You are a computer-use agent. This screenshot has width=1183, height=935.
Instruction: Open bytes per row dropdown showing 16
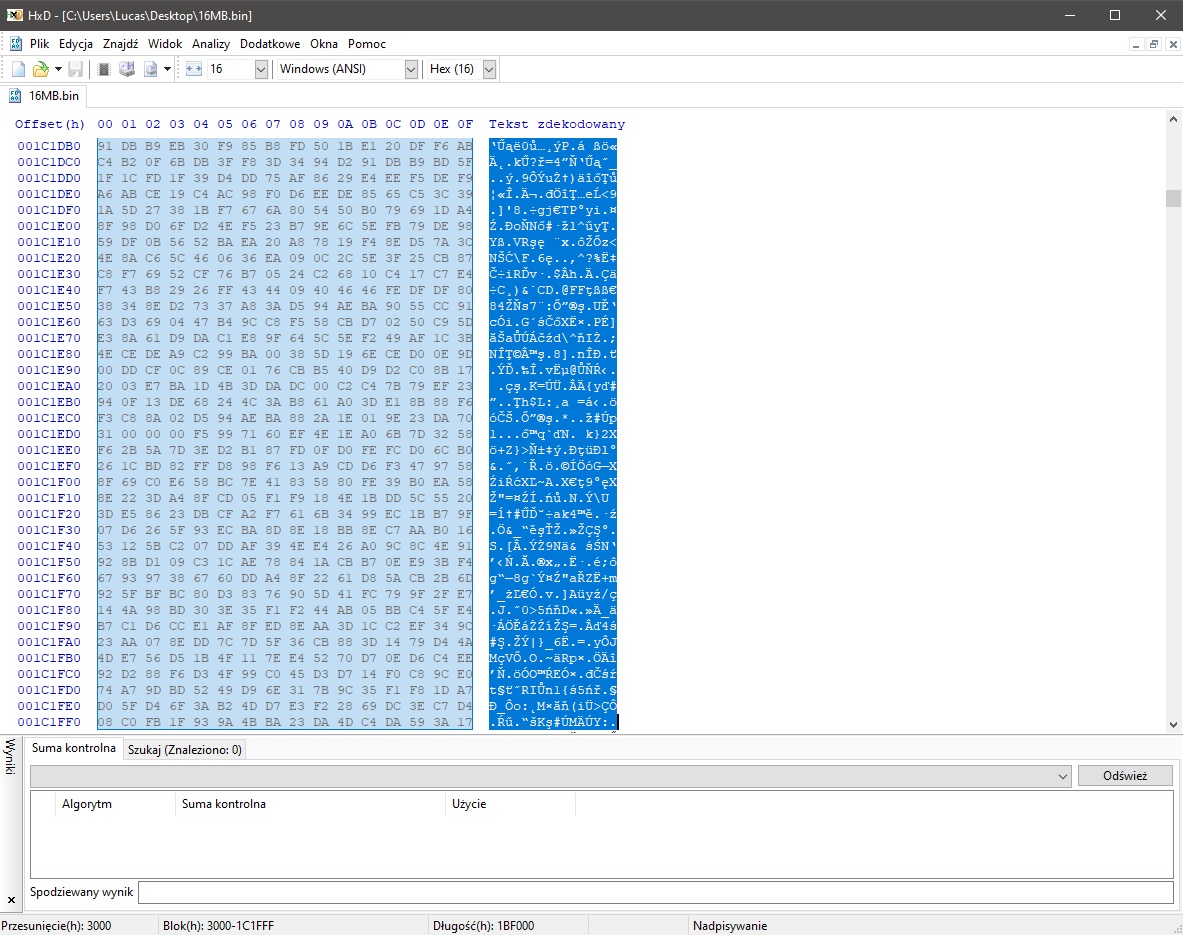(261, 69)
